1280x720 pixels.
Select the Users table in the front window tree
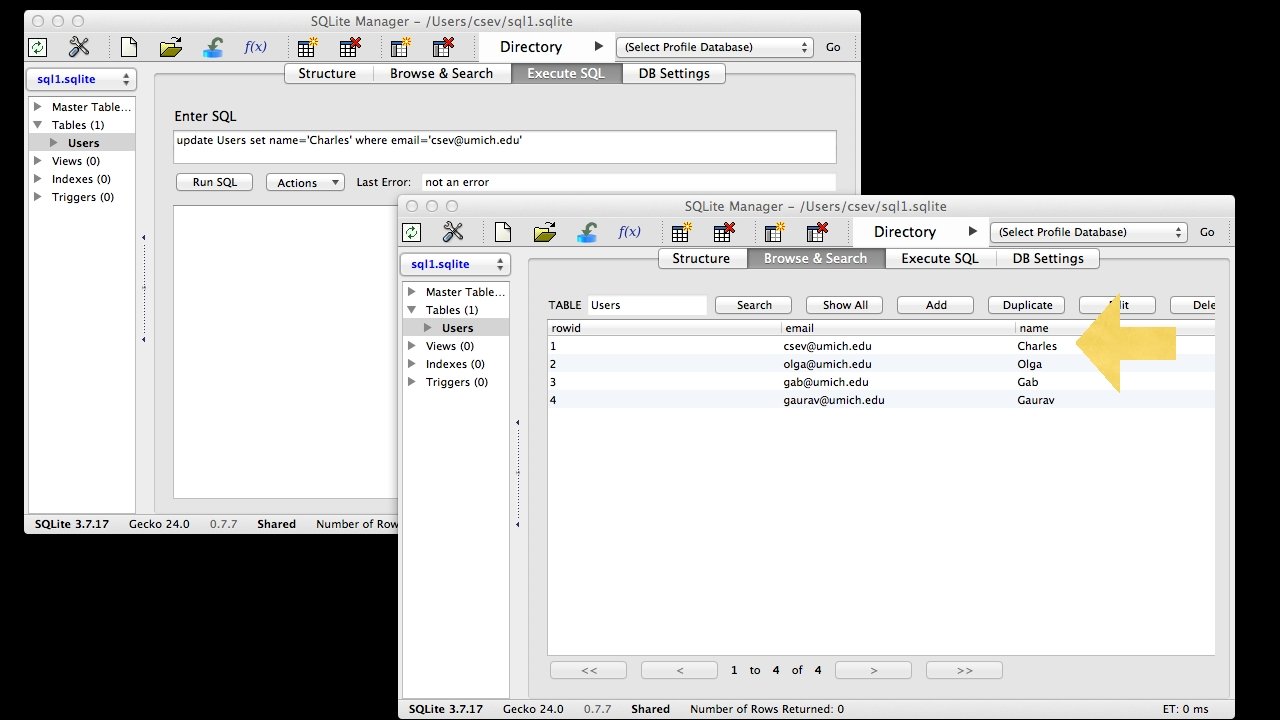point(457,328)
